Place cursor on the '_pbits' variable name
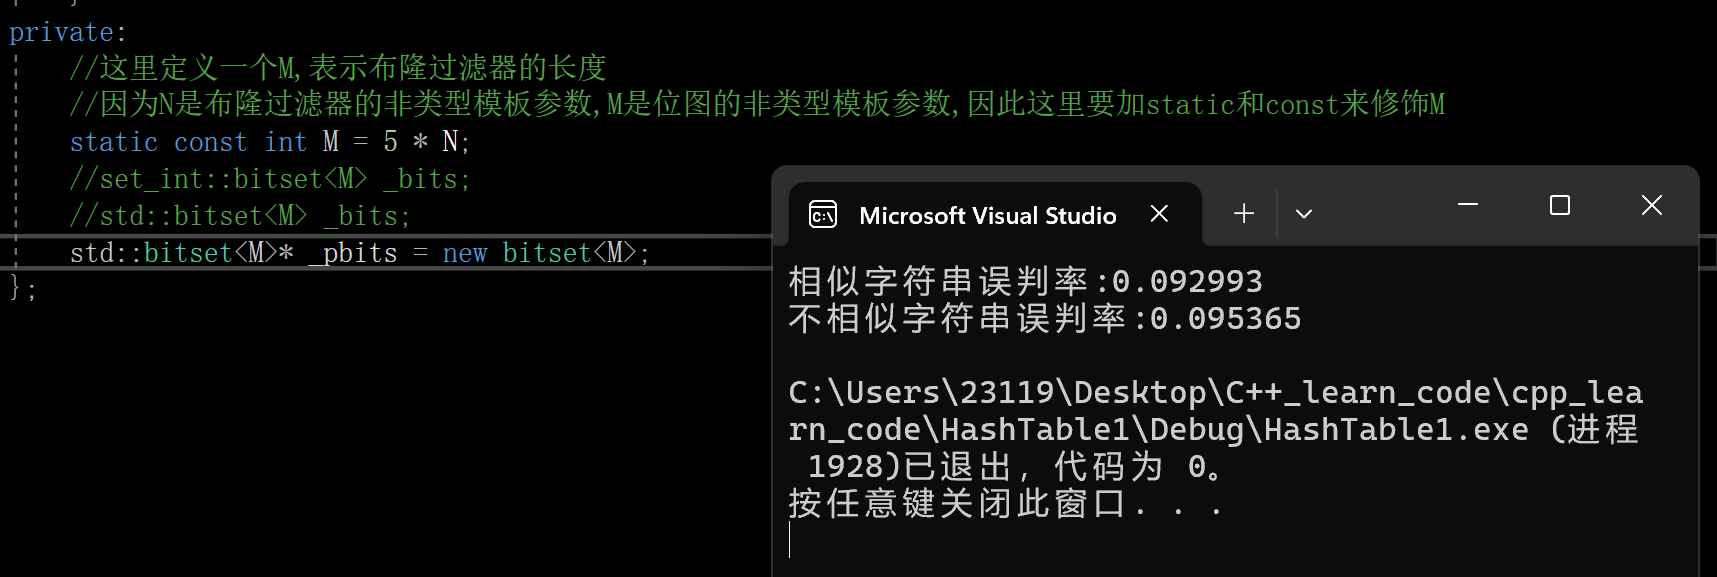The height and width of the screenshot is (577, 1717). point(353,253)
